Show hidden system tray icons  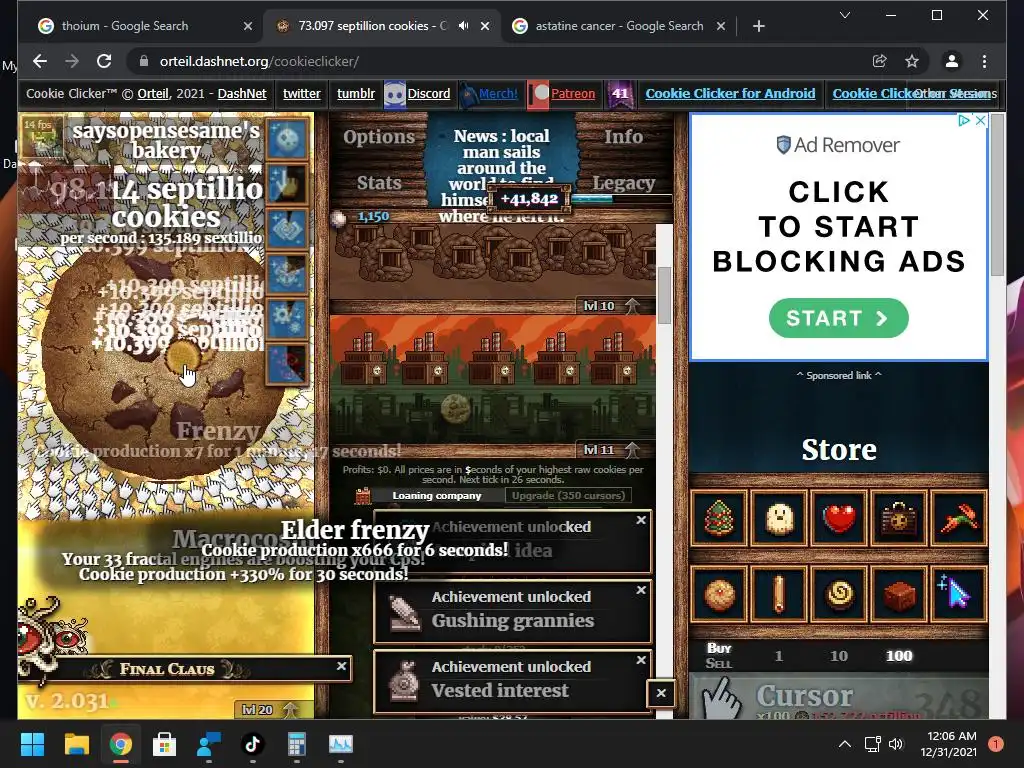[x=844, y=744]
